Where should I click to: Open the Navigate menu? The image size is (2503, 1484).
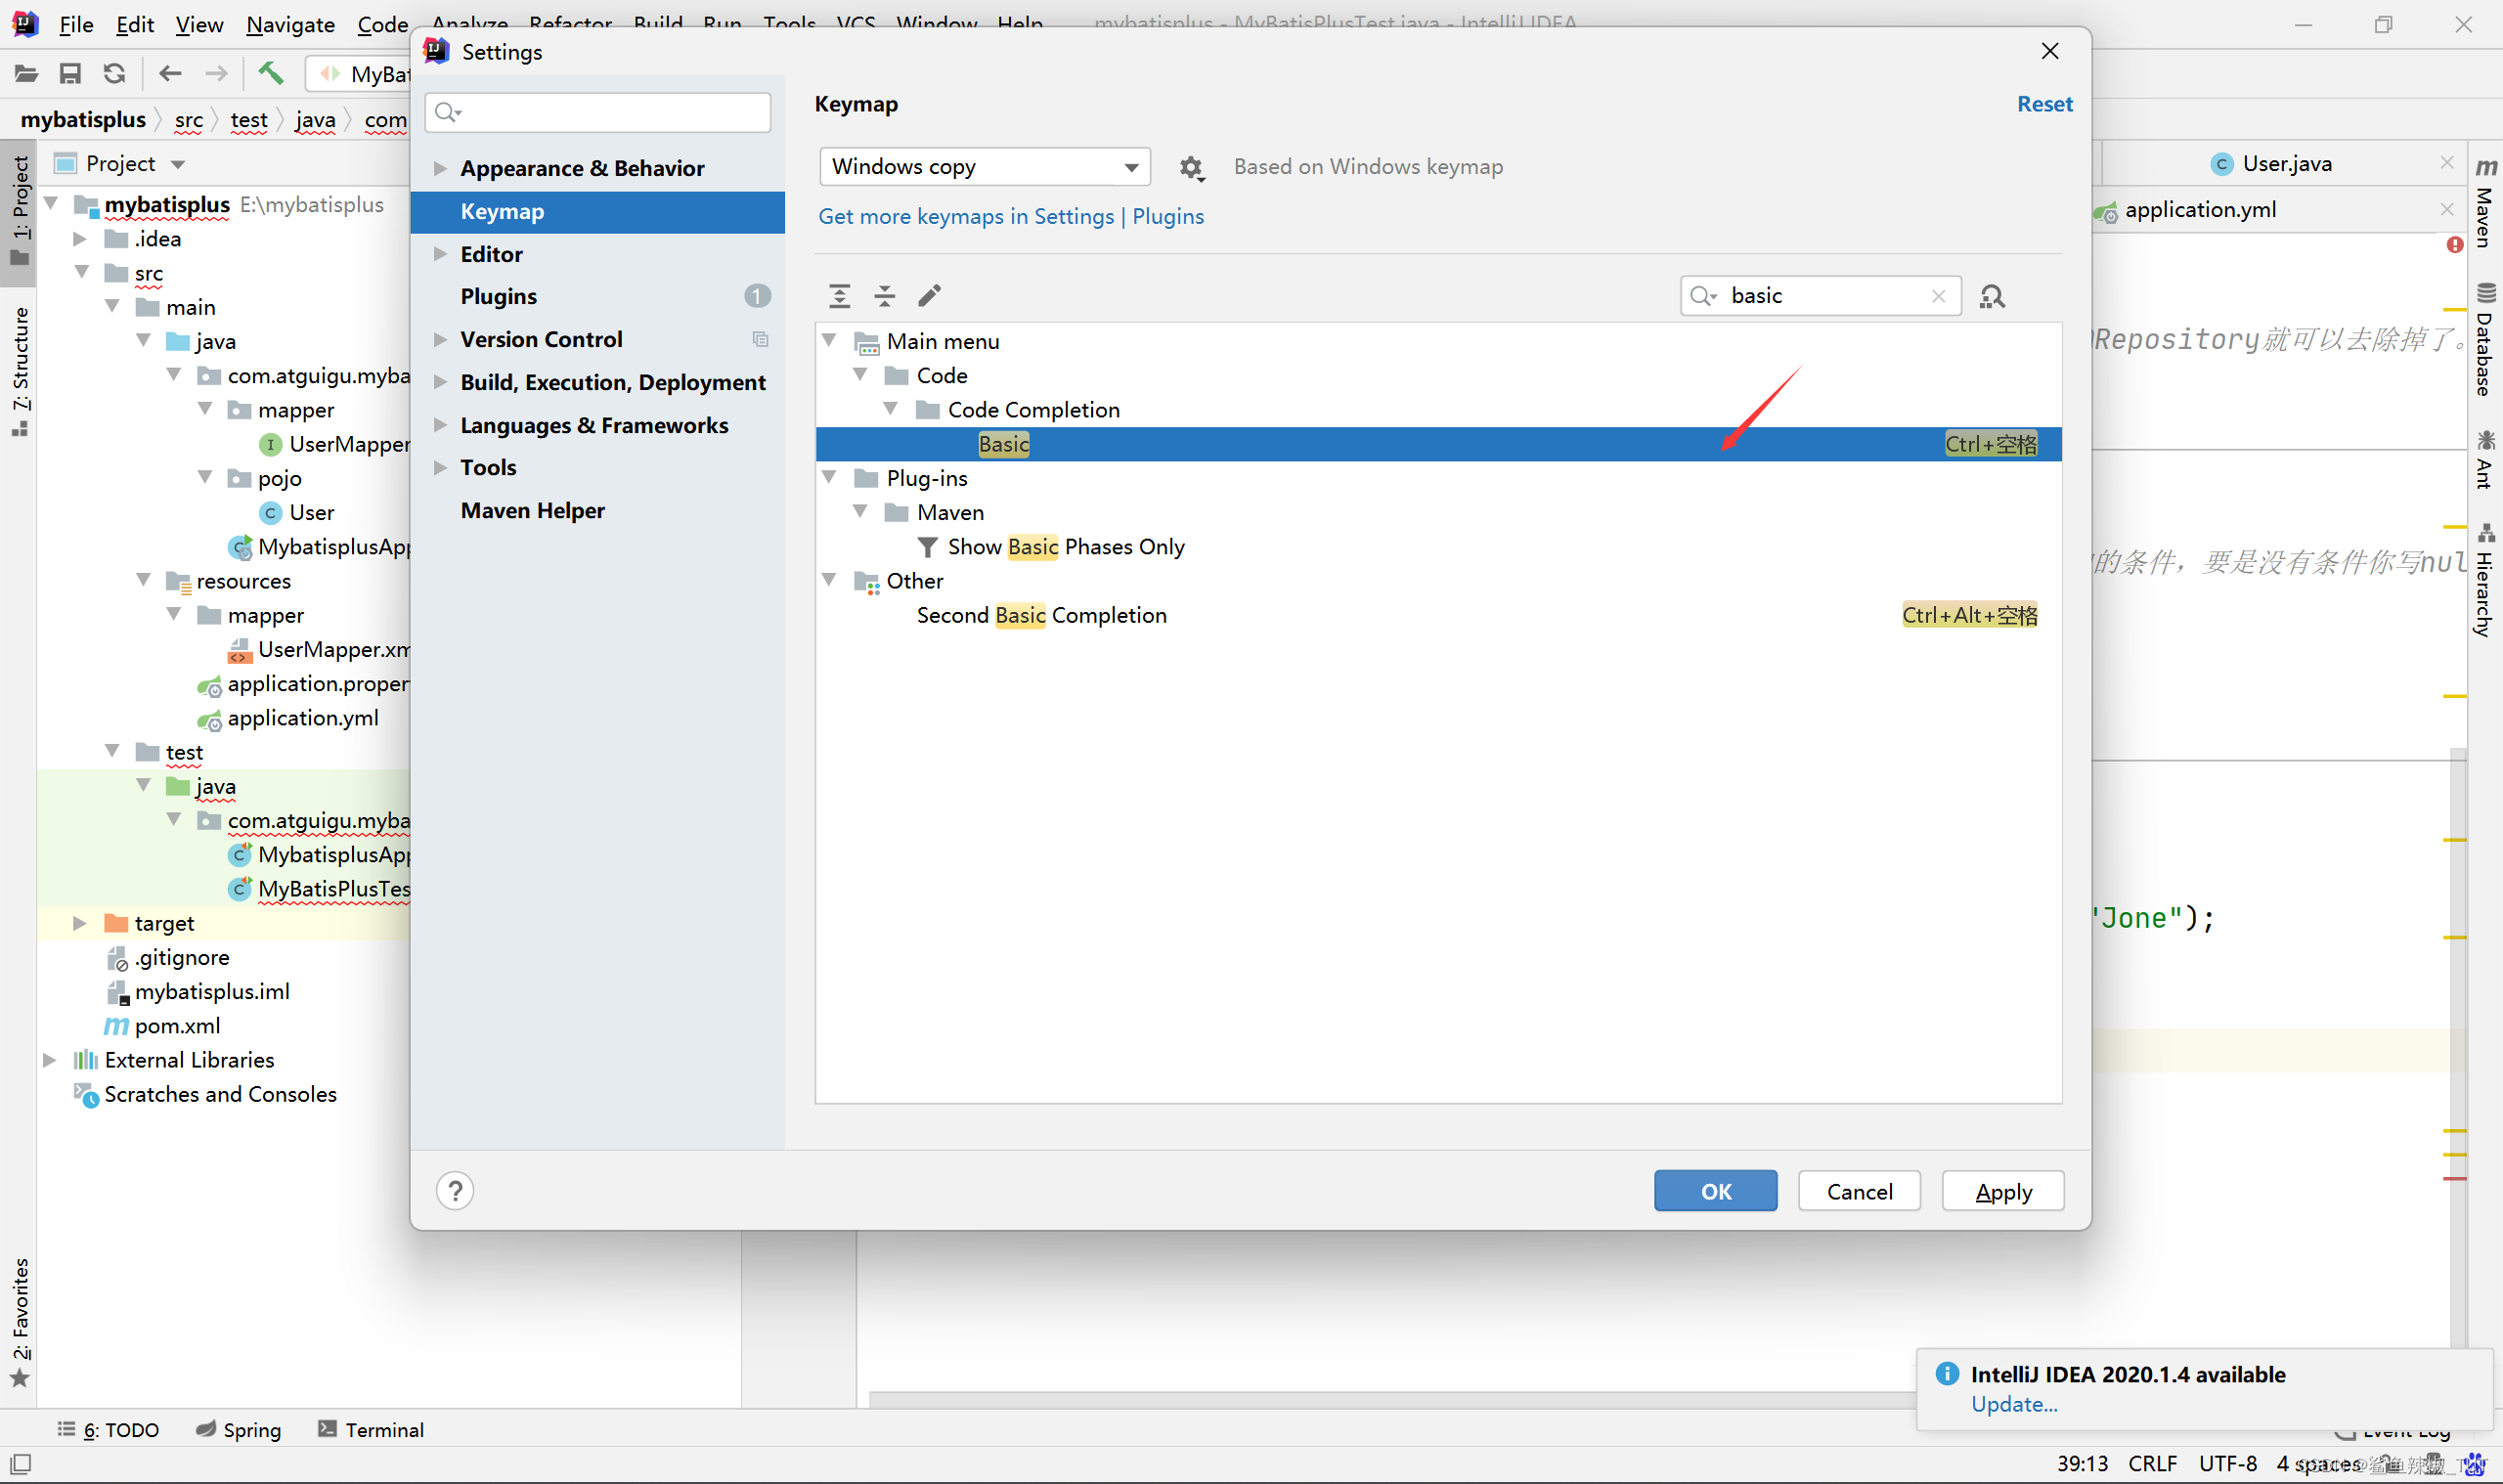pos(290,24)
